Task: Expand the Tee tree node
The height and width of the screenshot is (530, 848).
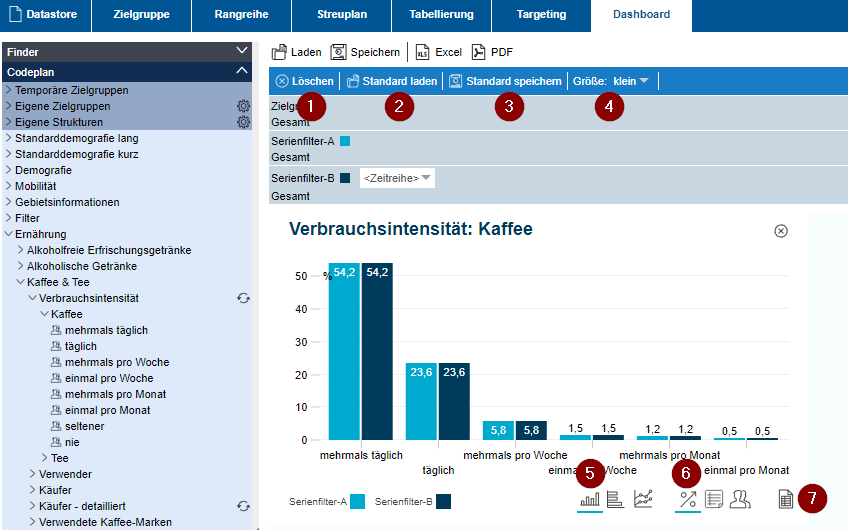Action: (45, 458)
